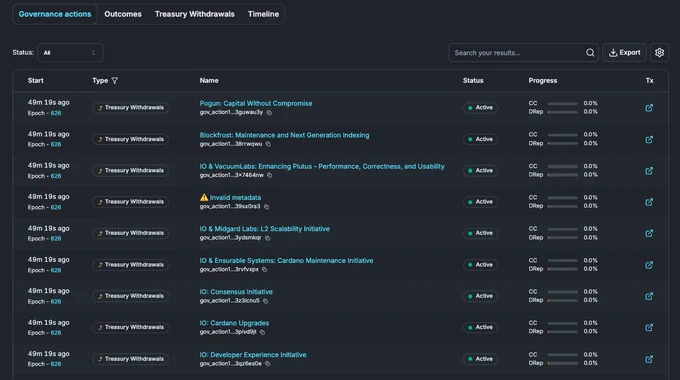
Task: Open table settings gear icon
Action: pyautogui.click(x=659, y=53)
